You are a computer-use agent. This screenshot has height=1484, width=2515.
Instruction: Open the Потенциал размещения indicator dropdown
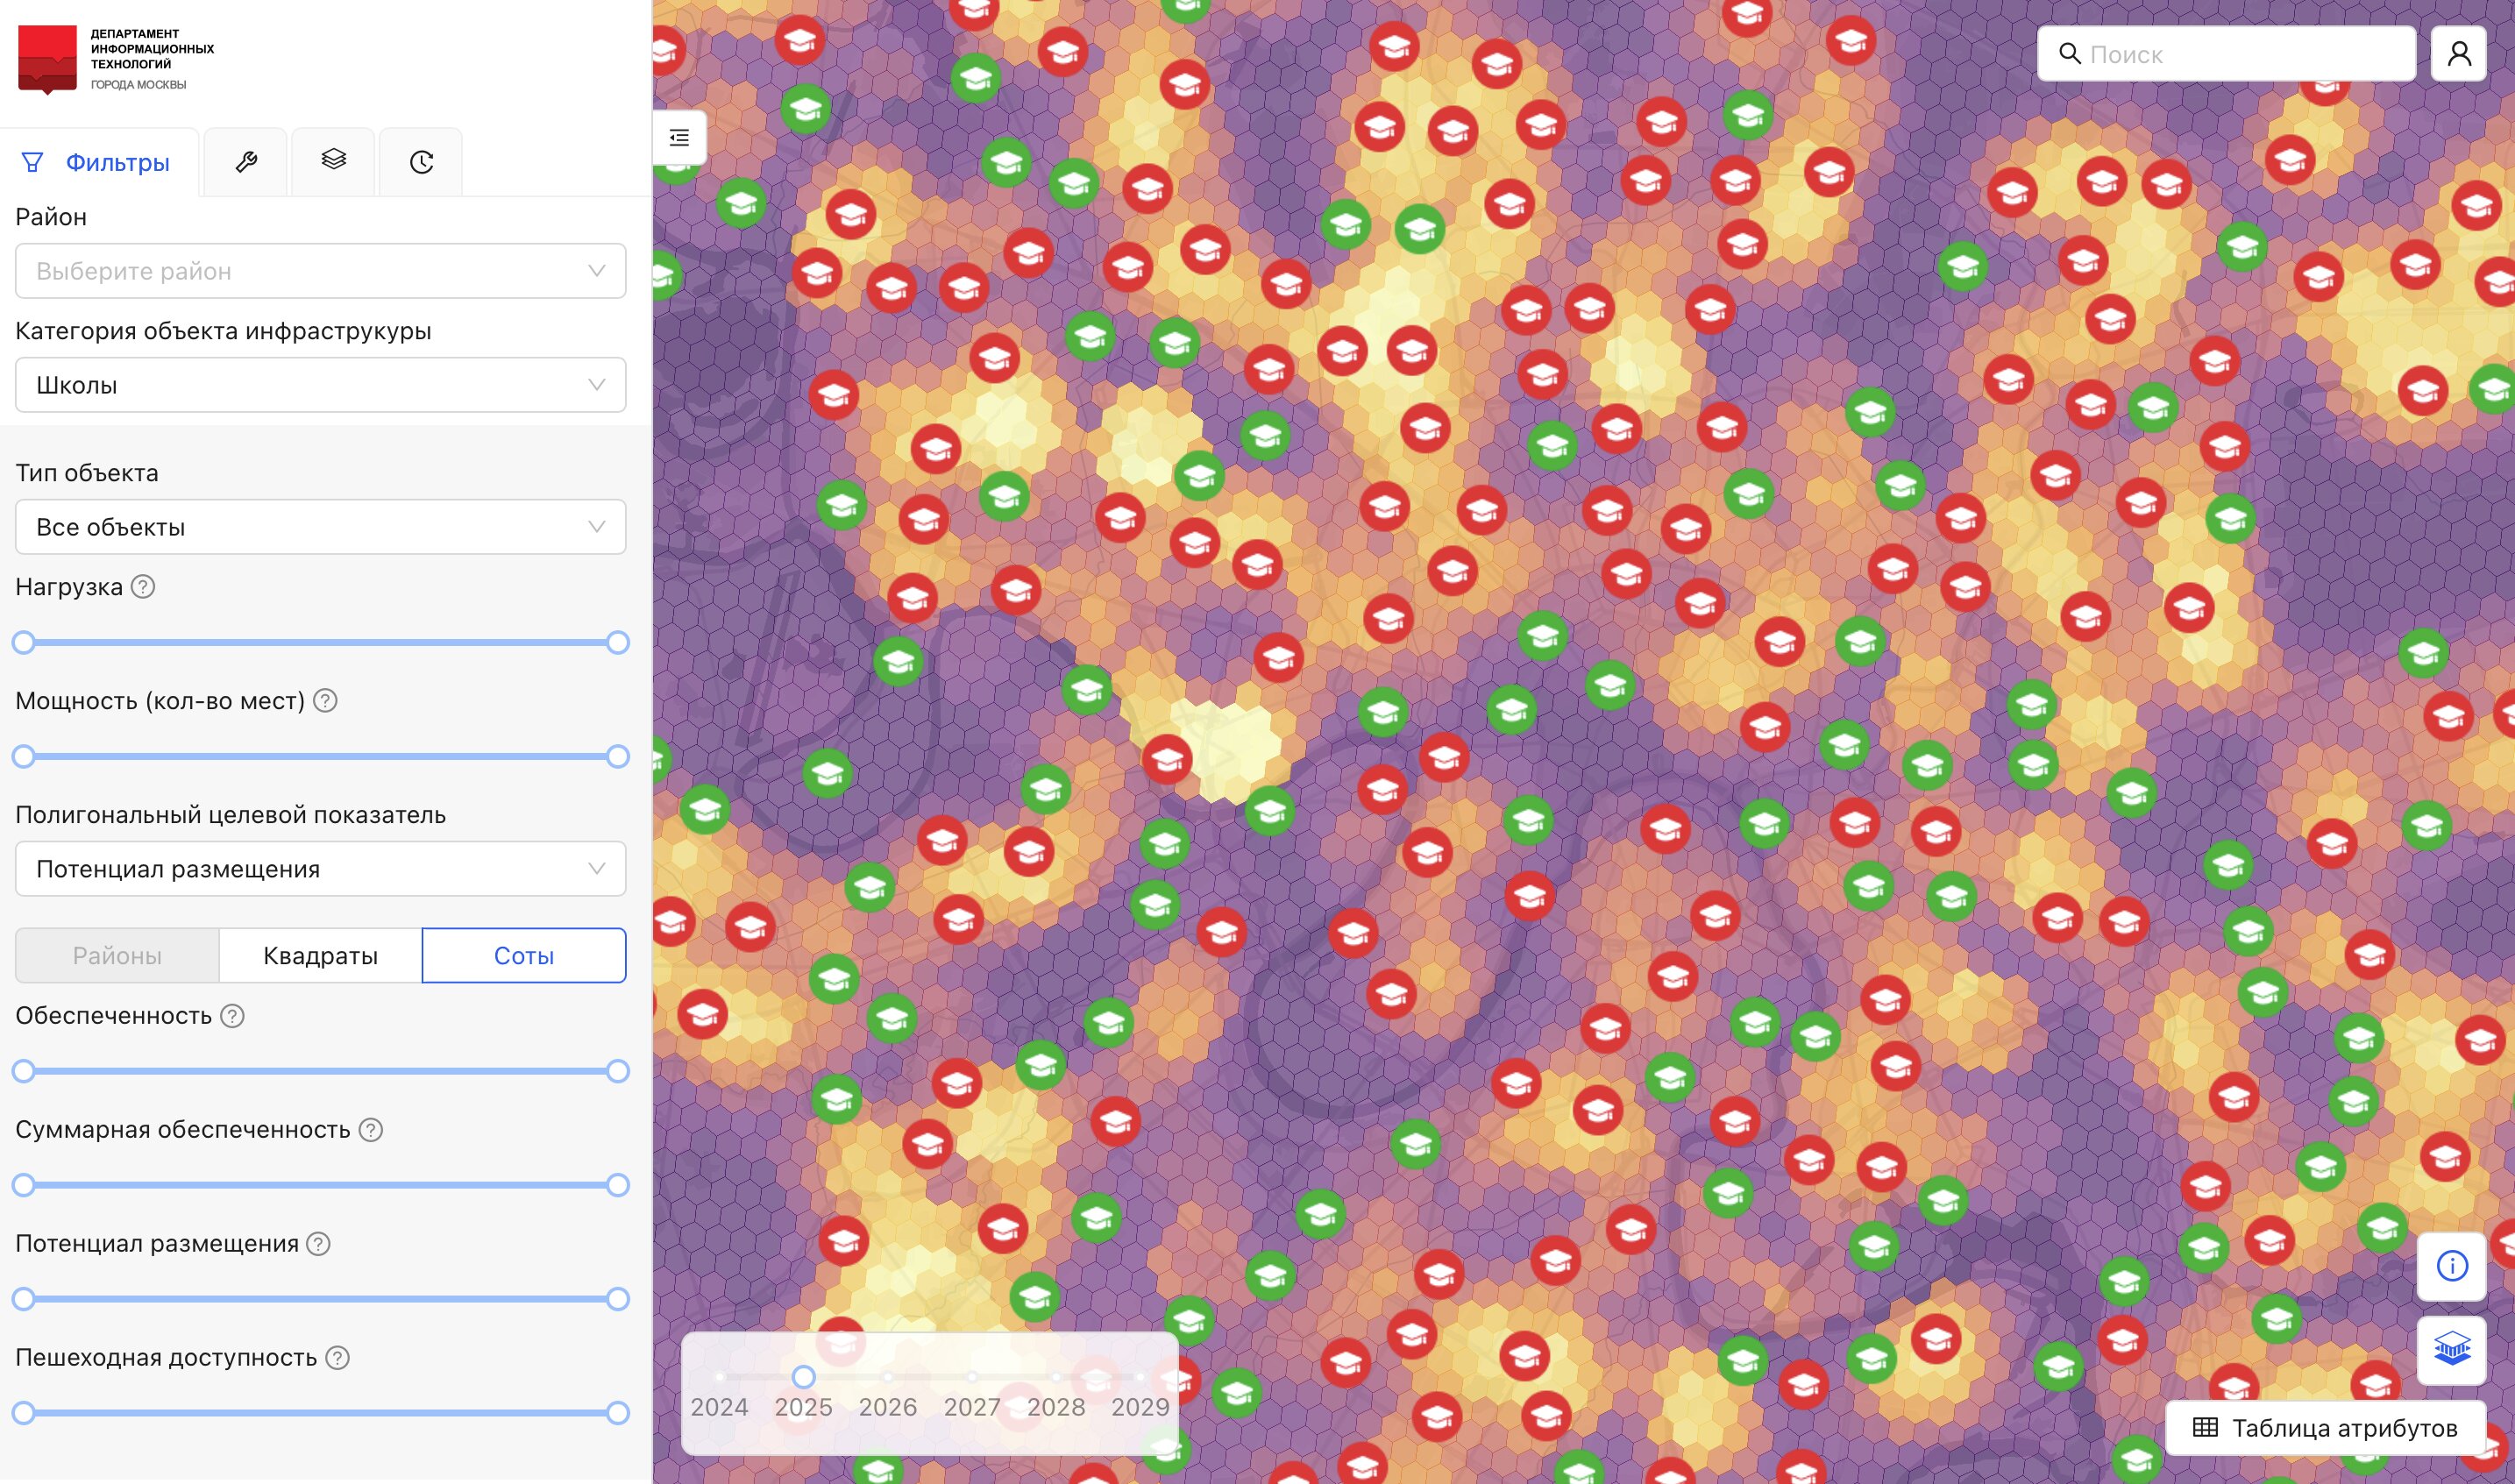pyautogui.click(x=320, y=869)
